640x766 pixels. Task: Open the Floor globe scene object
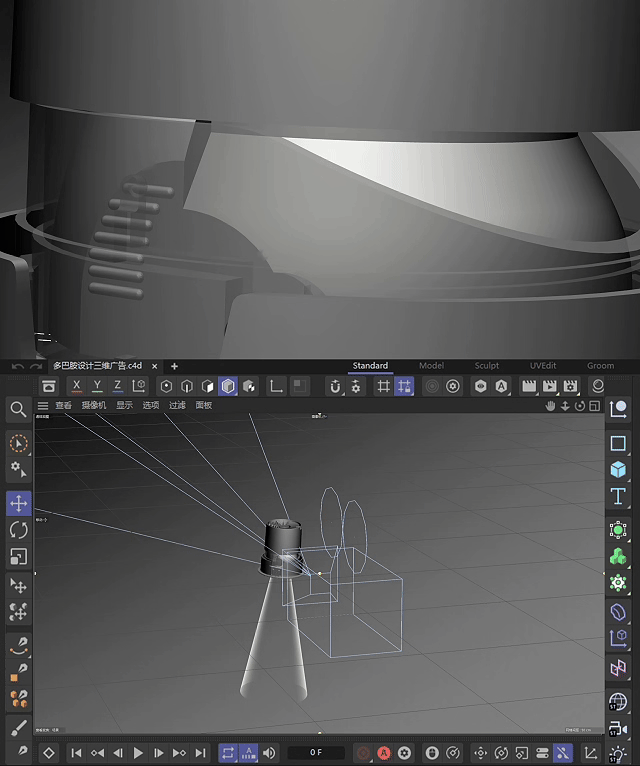coord(618,702)
